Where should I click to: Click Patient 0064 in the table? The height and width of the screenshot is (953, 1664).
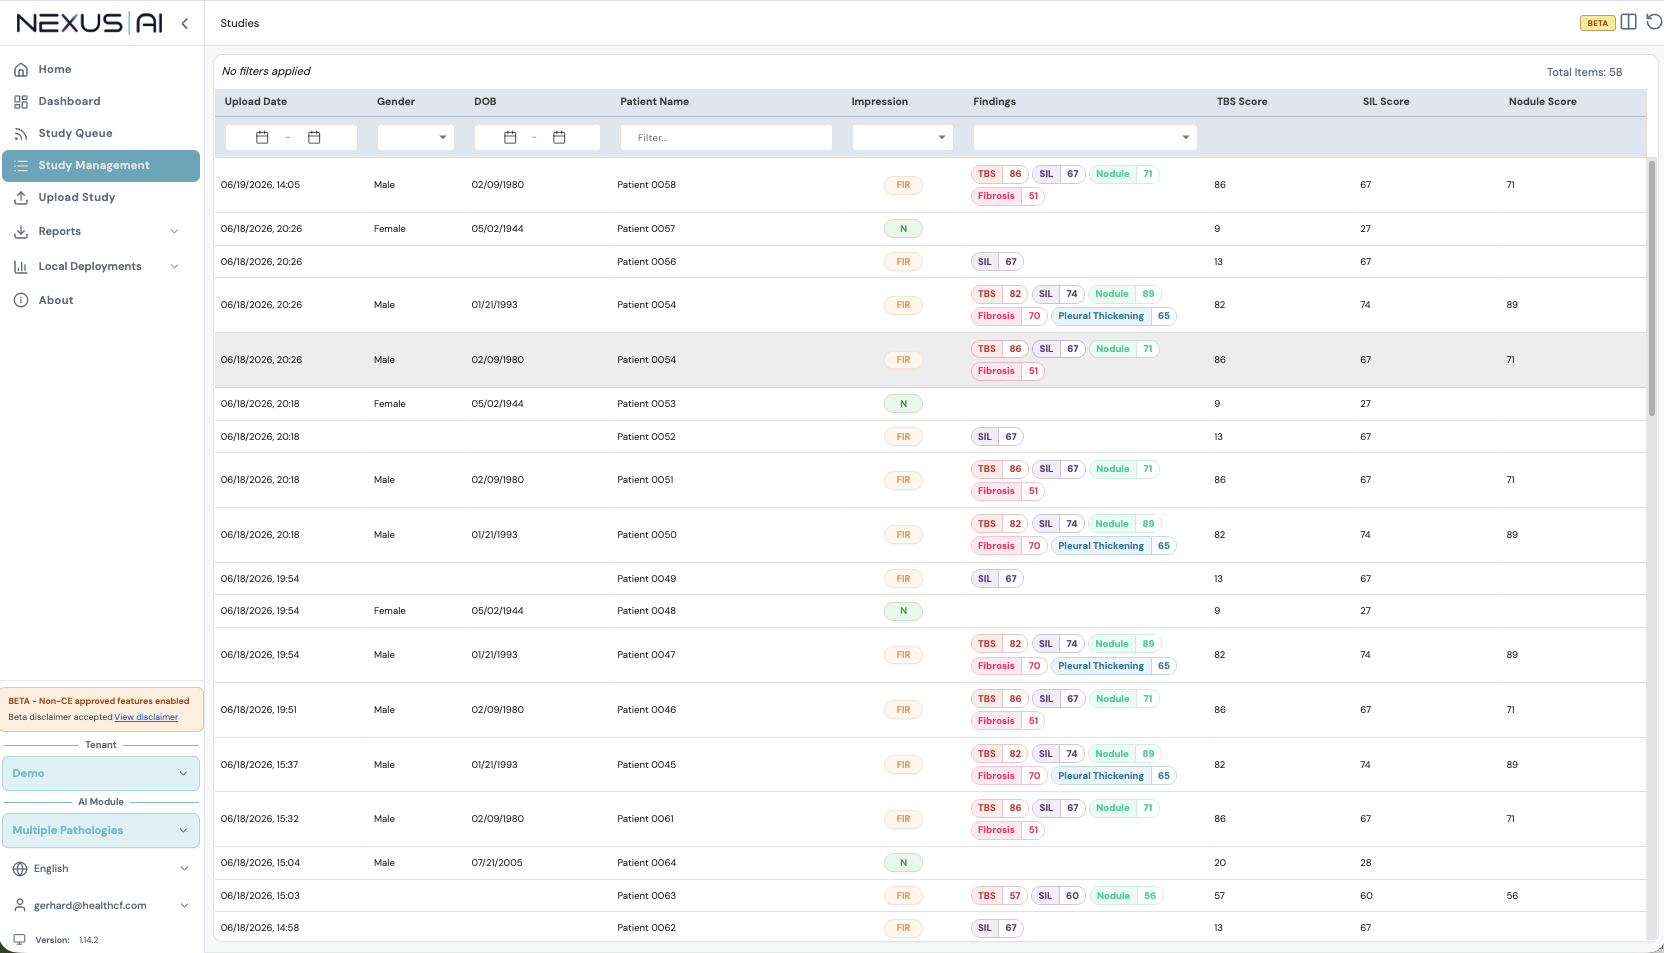(647, 863)
